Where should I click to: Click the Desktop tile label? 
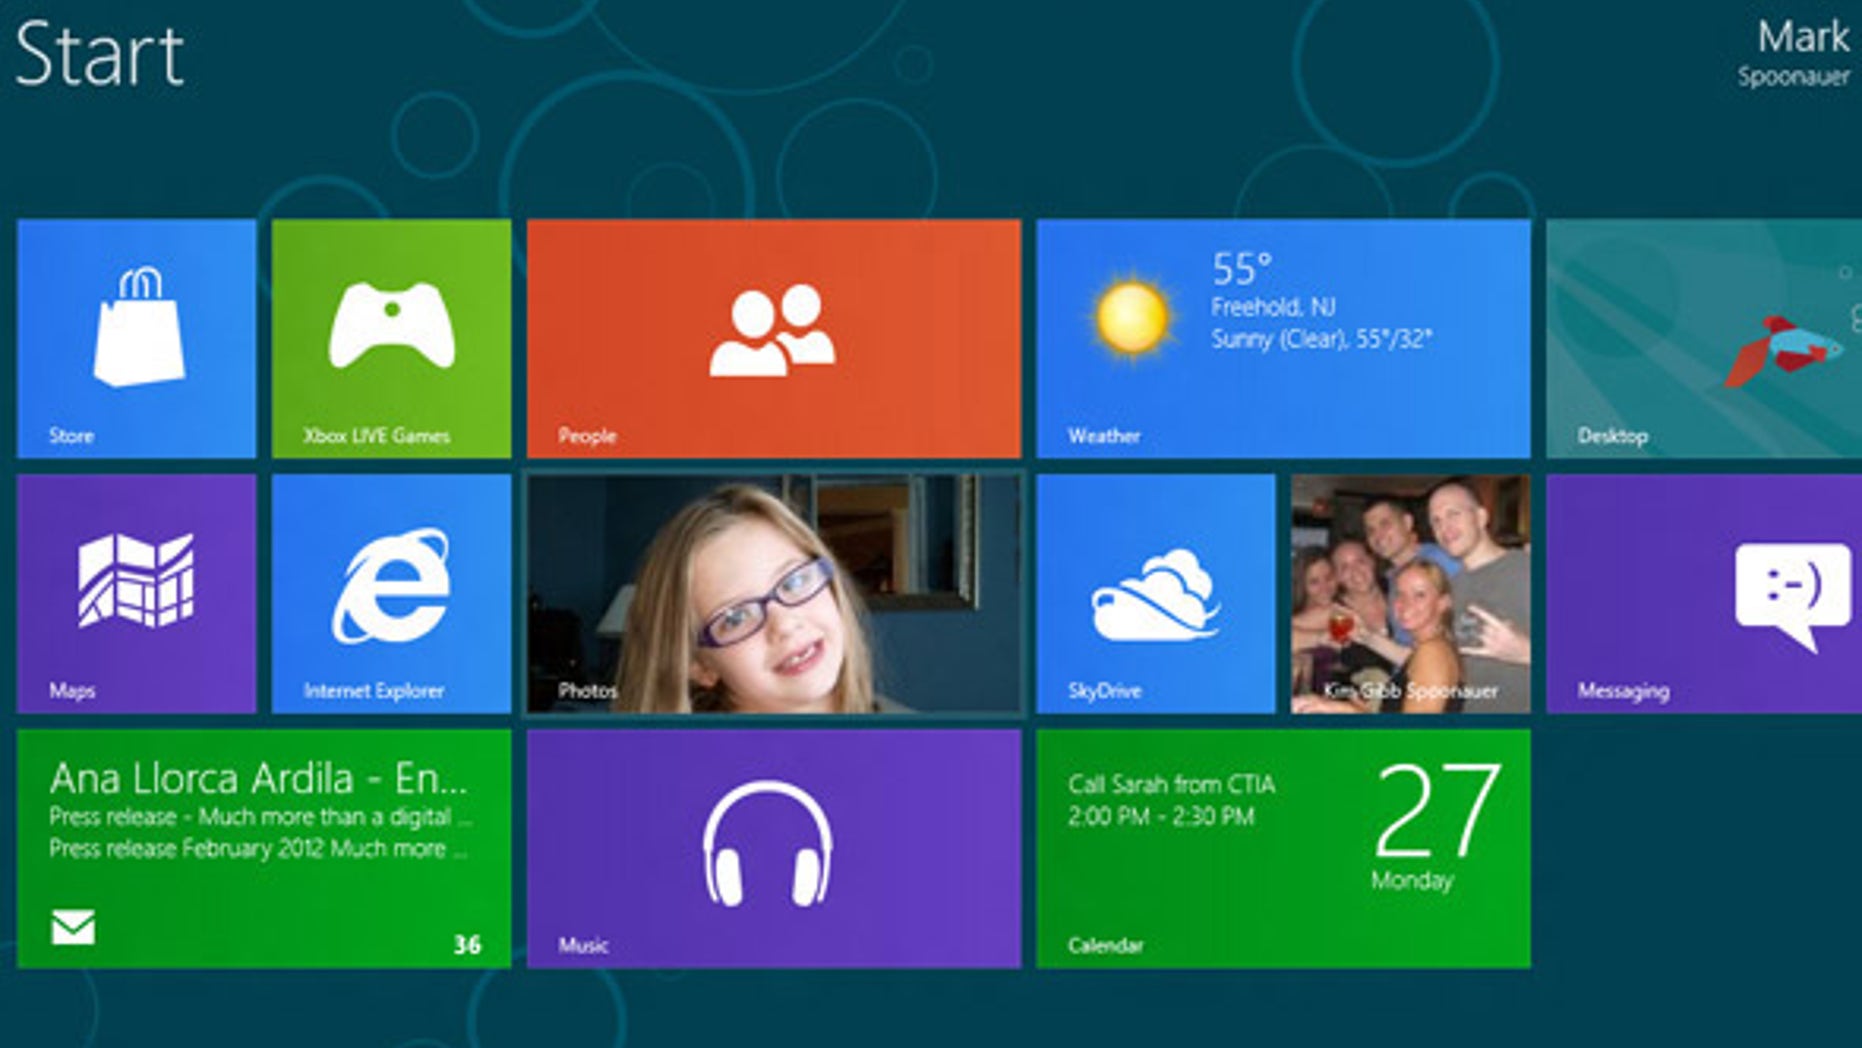pos(1612,436)
